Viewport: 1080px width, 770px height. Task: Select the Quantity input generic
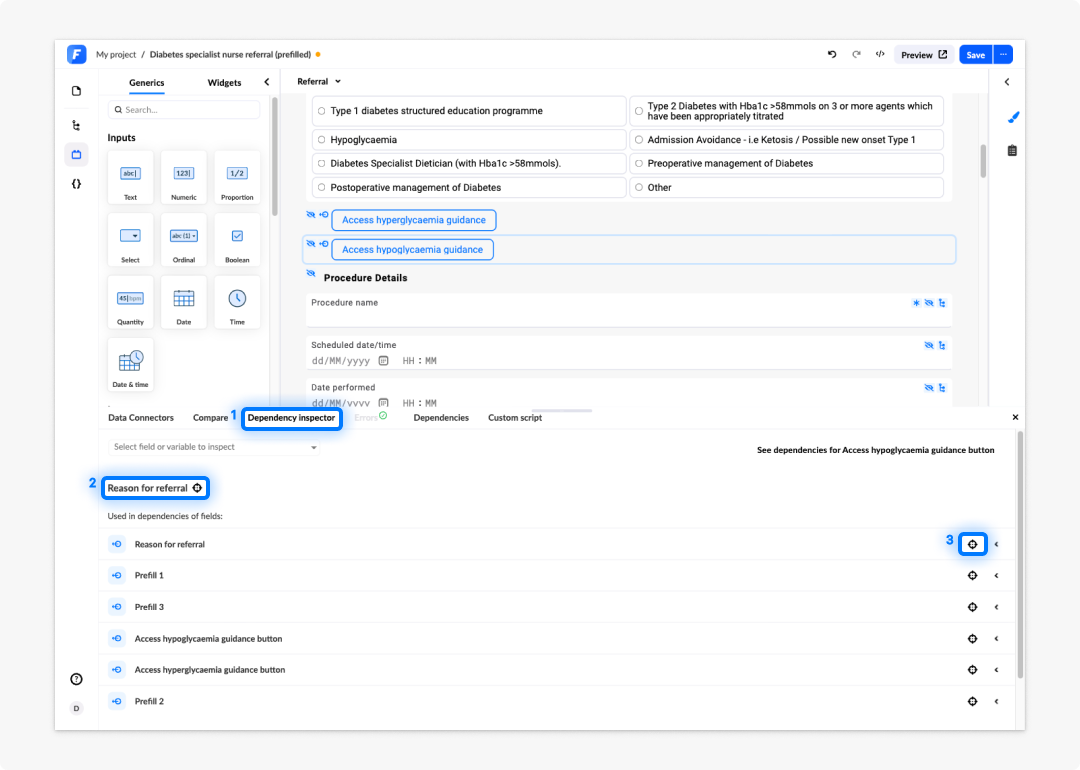tap(130, 302)
